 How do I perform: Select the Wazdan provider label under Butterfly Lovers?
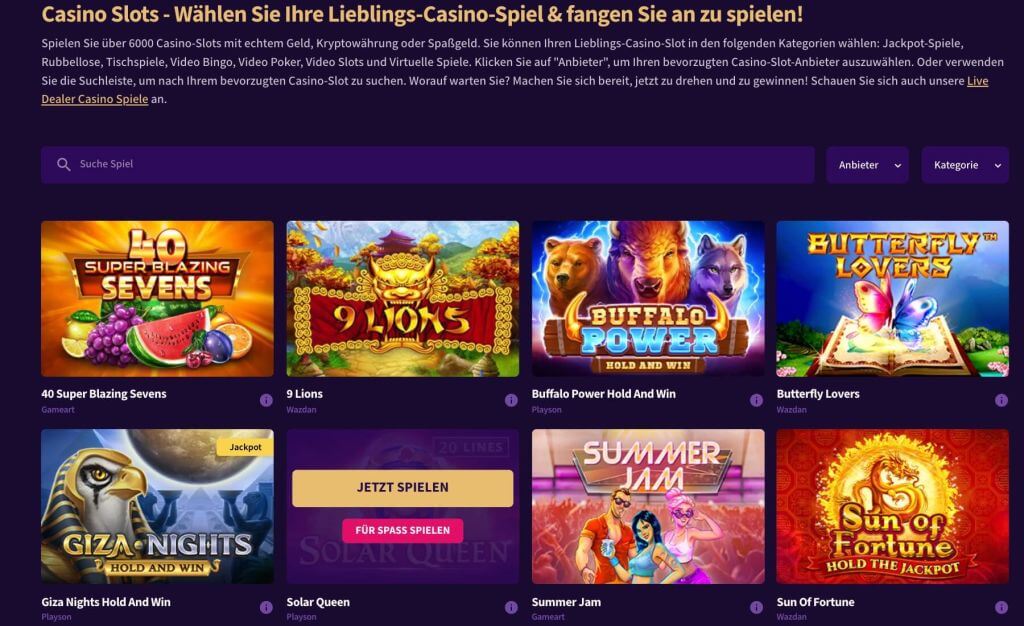pyautogui.click(x=791, y=409)
